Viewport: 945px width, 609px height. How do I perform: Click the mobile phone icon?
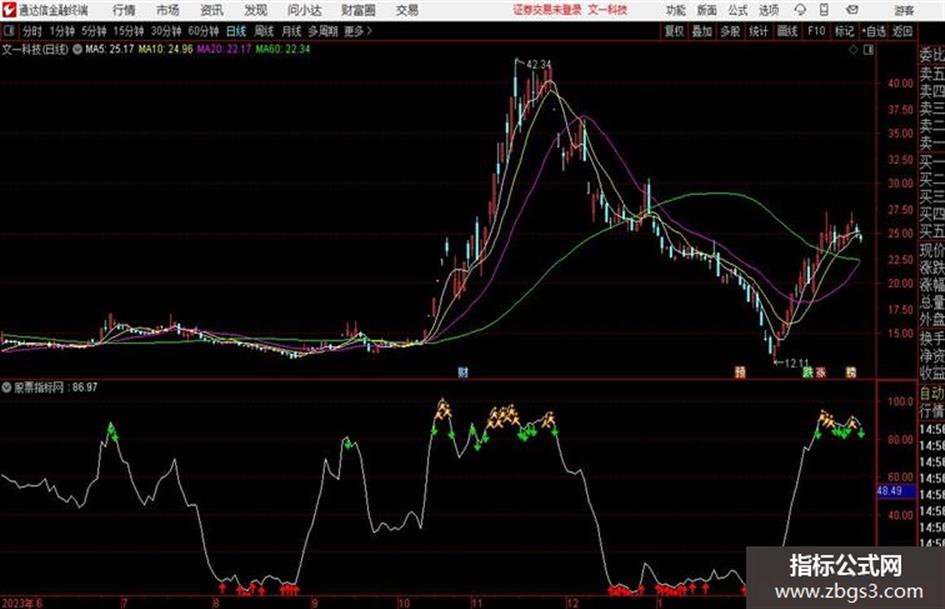824,10
